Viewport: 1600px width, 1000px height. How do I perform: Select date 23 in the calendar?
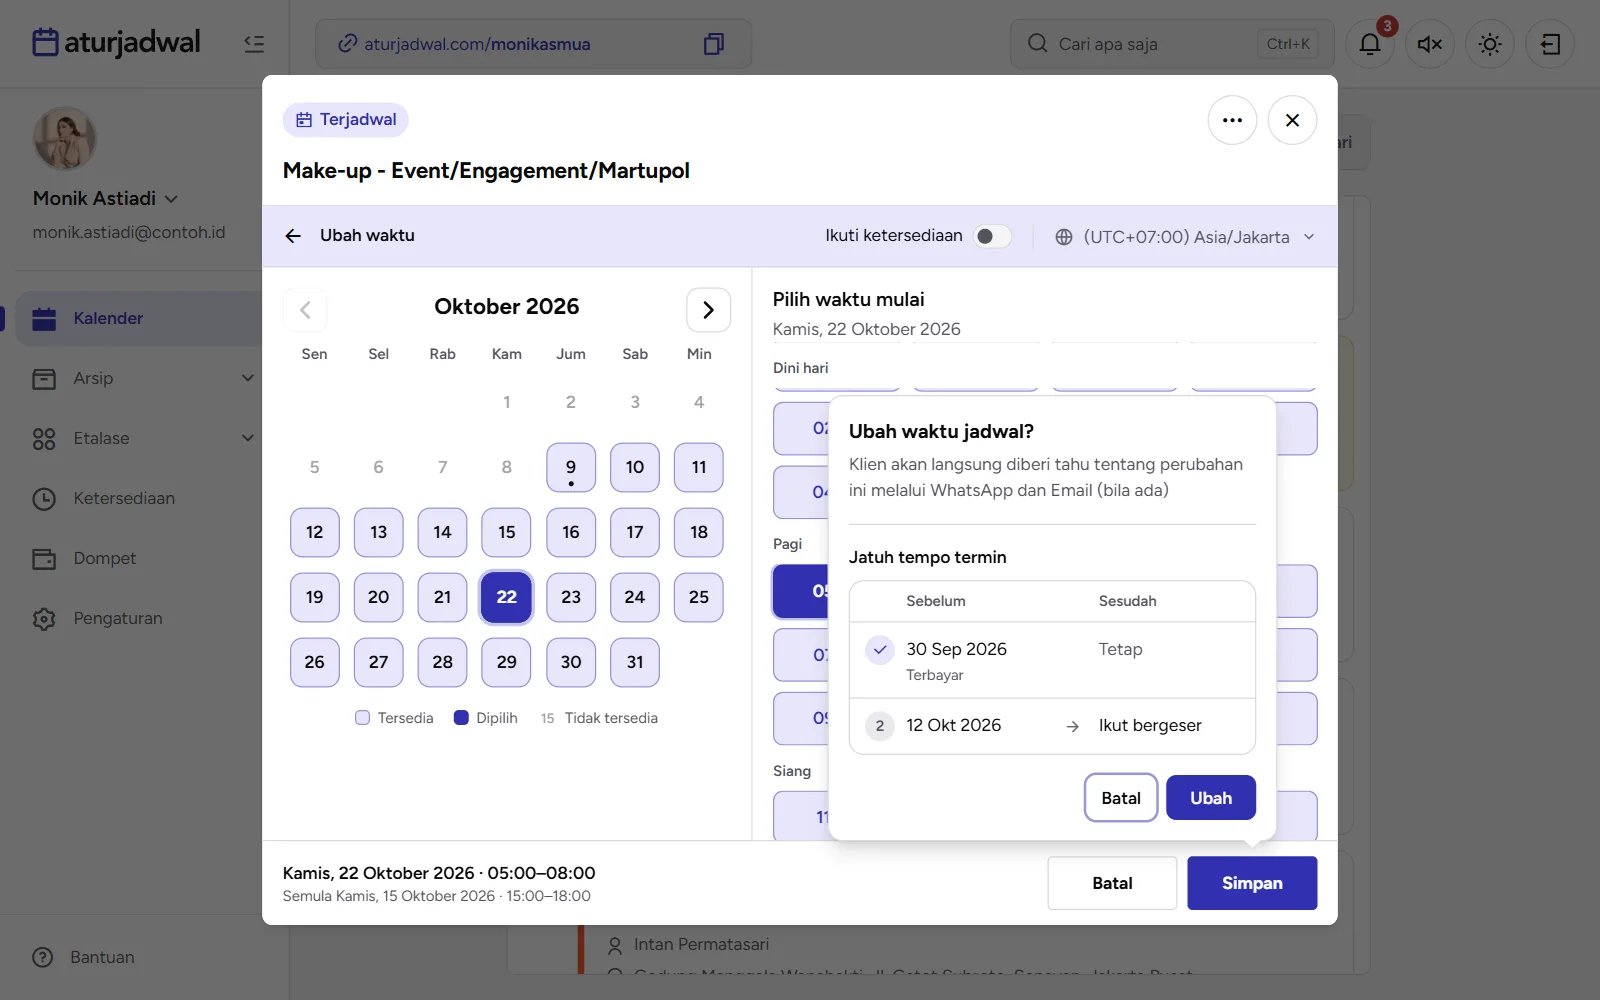pos(571,597)
